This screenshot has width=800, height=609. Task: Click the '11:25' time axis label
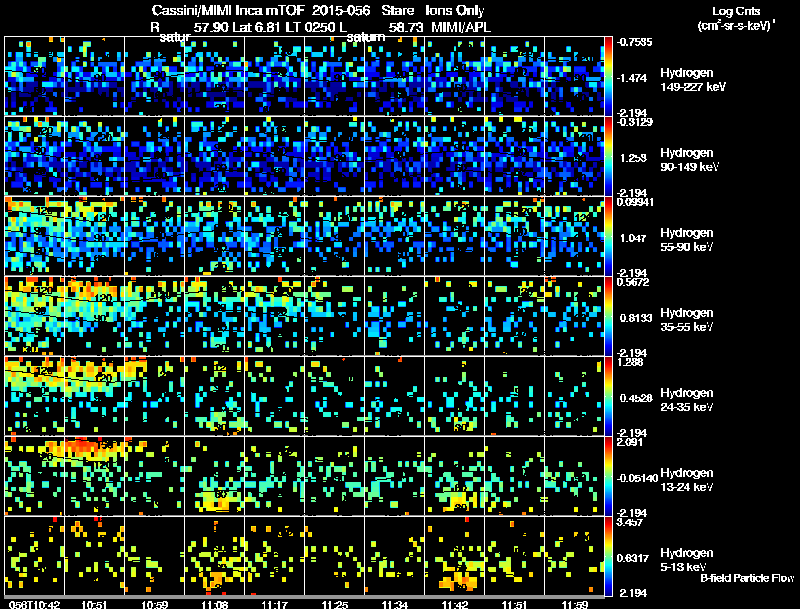335,605
